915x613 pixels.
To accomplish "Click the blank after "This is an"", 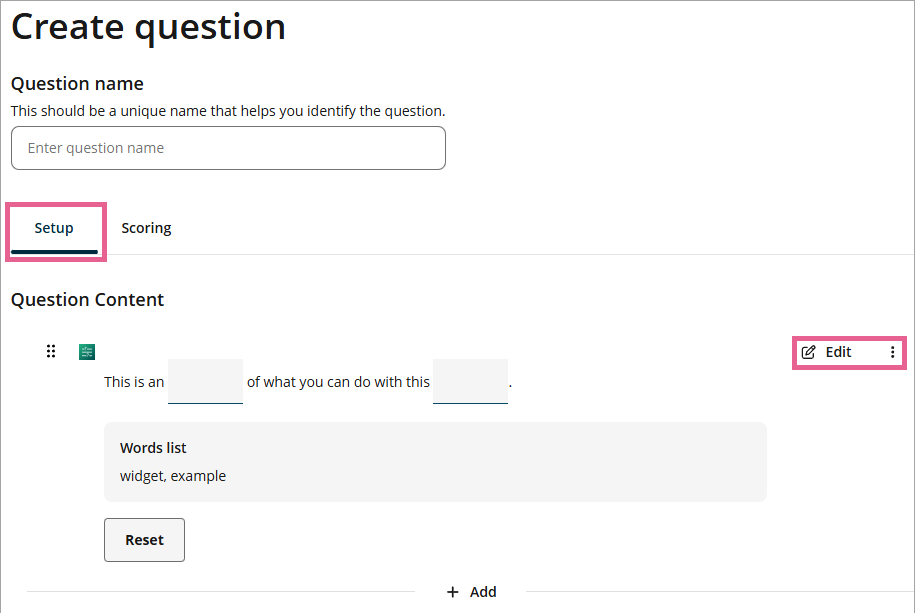I will point(205,382).
